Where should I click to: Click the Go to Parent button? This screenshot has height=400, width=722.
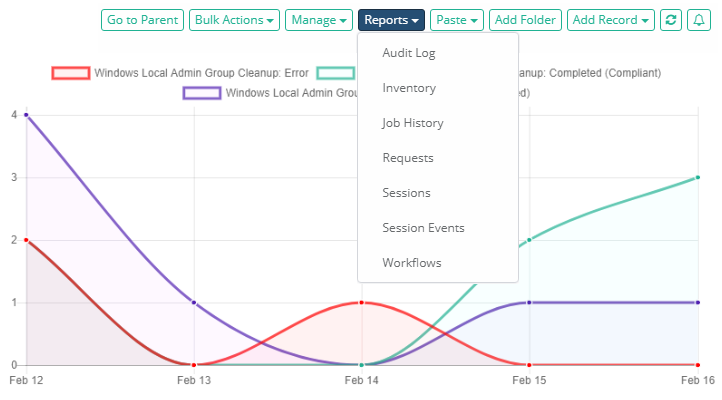coord(143,20)
